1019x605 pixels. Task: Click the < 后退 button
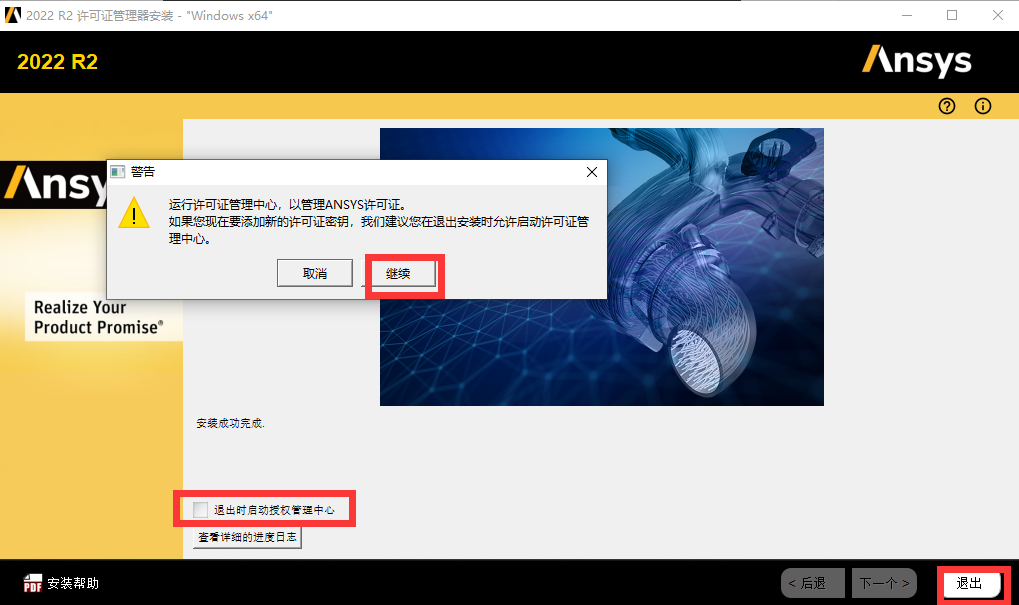click(x=812, y=583)
